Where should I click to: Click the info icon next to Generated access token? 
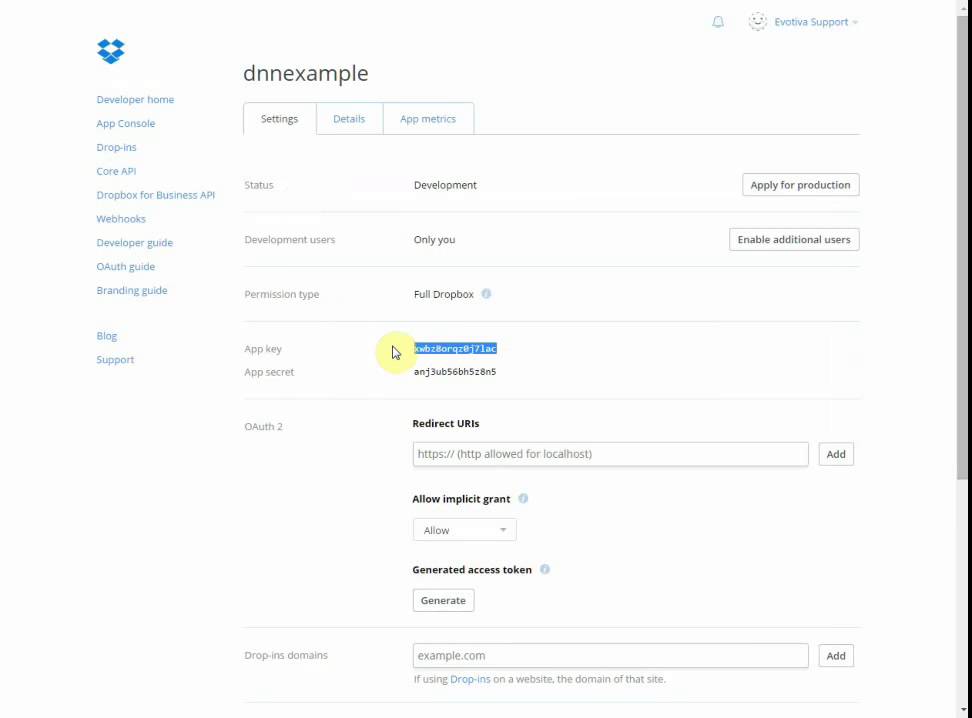544,569
